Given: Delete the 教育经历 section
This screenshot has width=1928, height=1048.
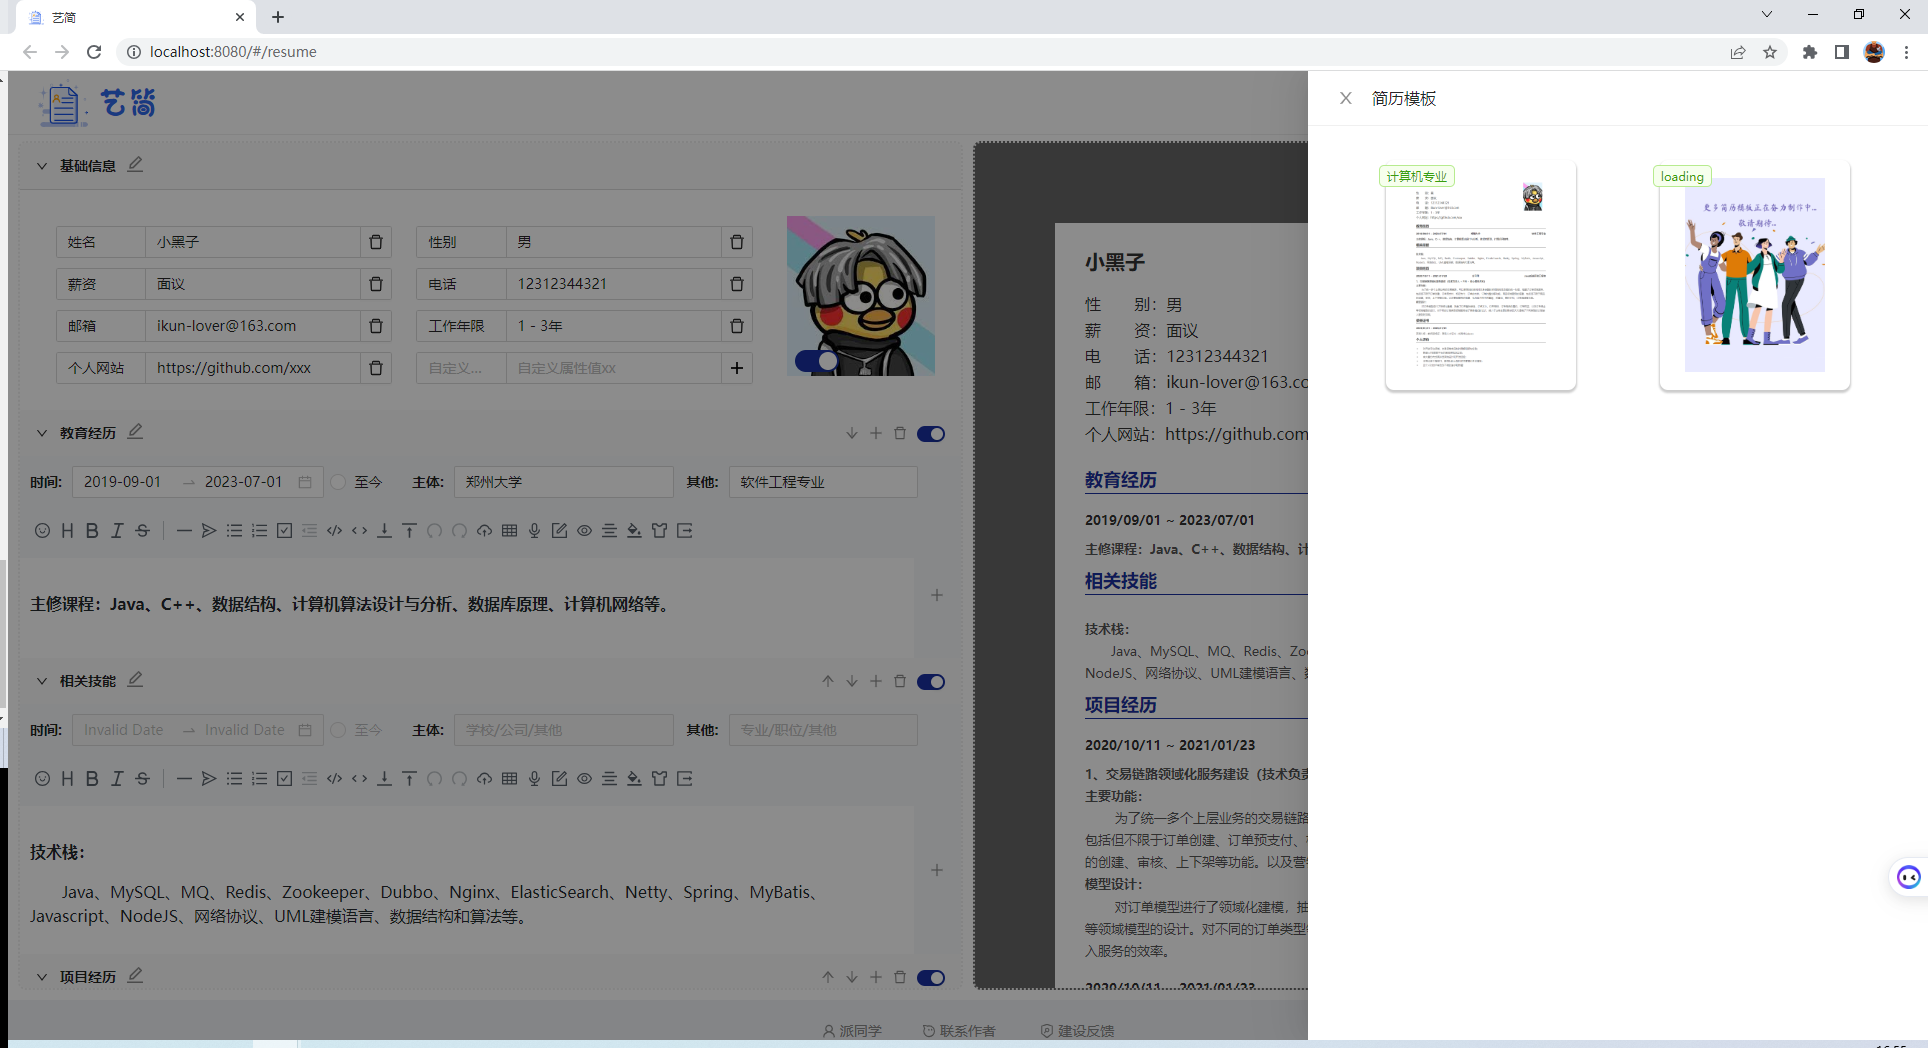Looking at the screenshot, I should pyautogui.click(x=900, y=433).
